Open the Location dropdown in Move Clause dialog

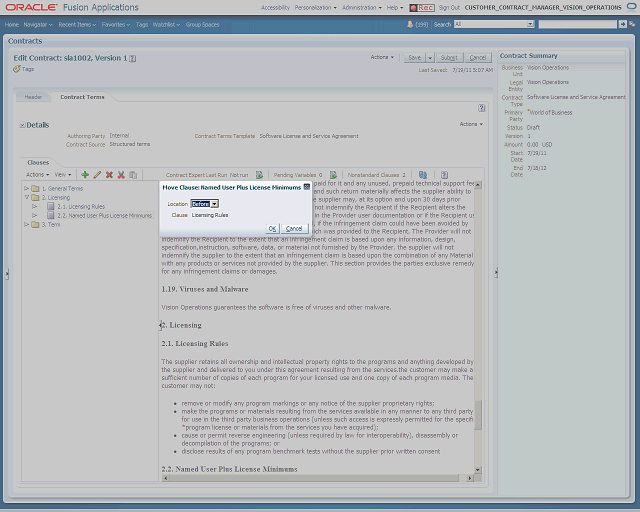pos(214,204)
